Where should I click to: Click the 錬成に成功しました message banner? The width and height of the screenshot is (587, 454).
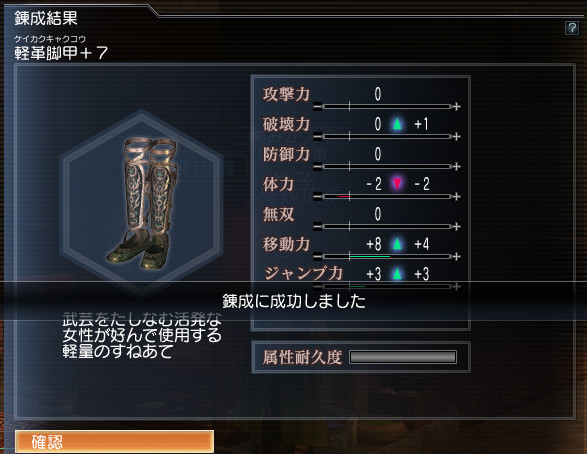294,301
